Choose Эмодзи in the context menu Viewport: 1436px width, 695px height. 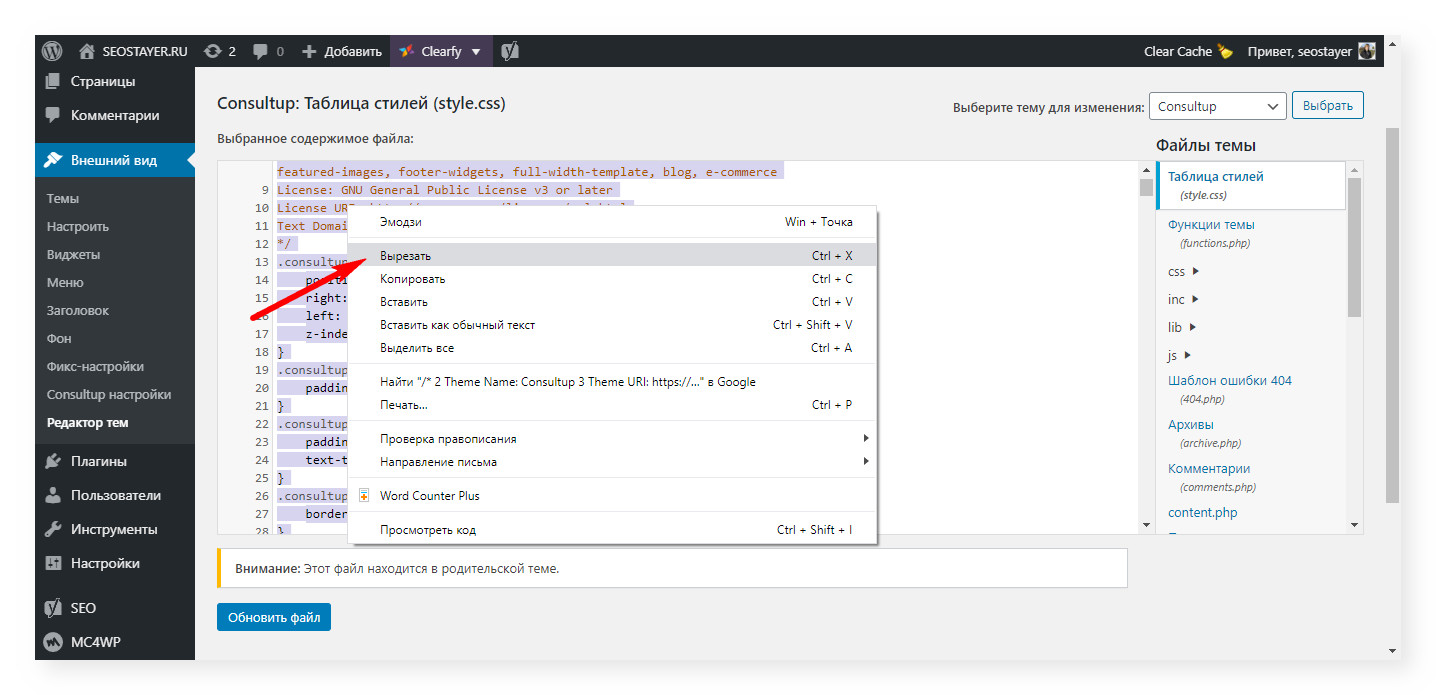612,222
